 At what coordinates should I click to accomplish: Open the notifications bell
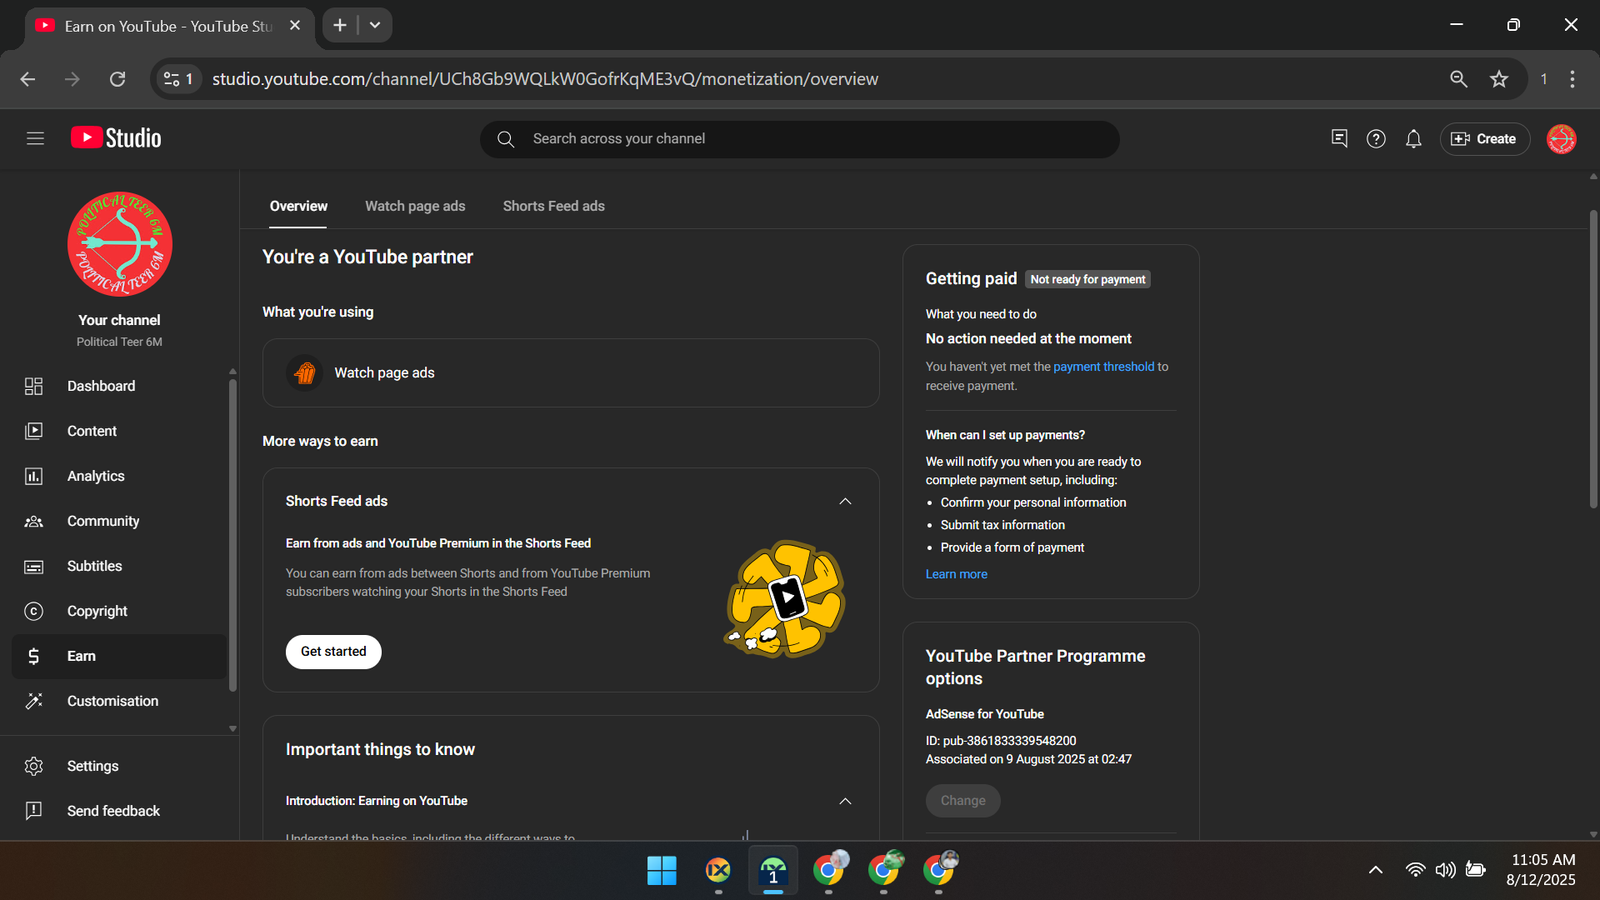(1413, 139)
